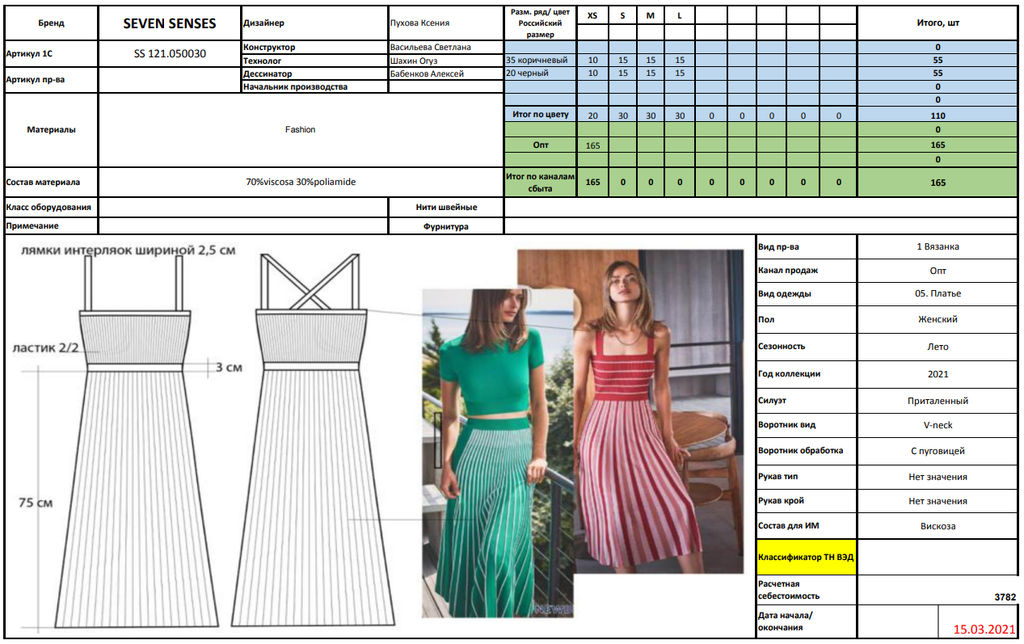The image size is (1024, 644).
Task: Select the SEVEN SENSES brand cell
Action: coord(169,23)
